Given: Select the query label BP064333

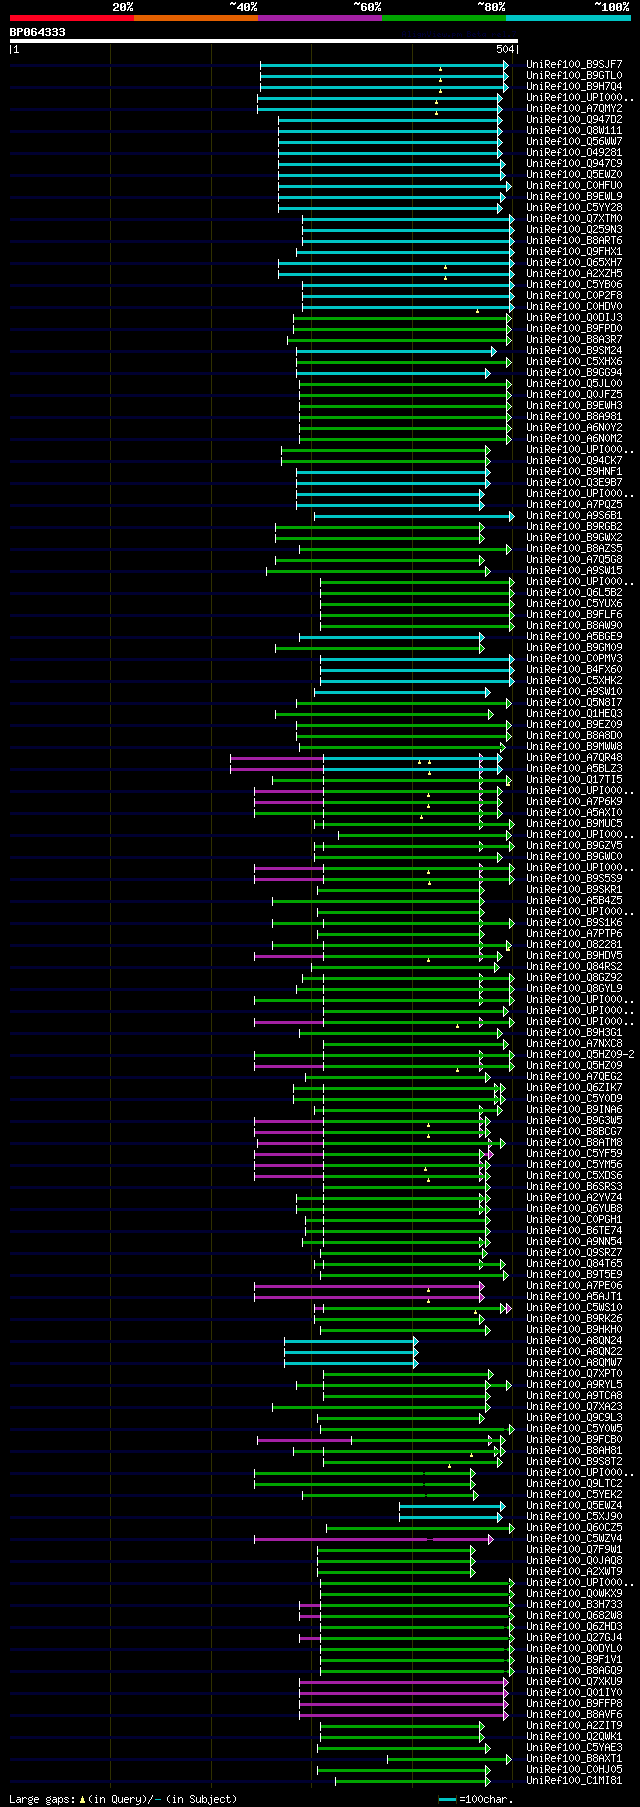Looking at the screenshot, I should point(38,32).
